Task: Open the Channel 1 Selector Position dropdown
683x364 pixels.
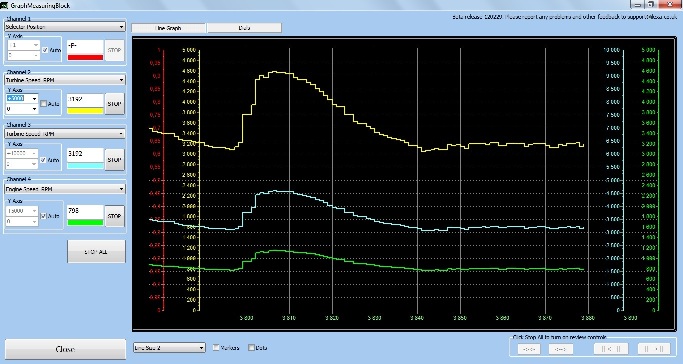Action: click(65, 27)
